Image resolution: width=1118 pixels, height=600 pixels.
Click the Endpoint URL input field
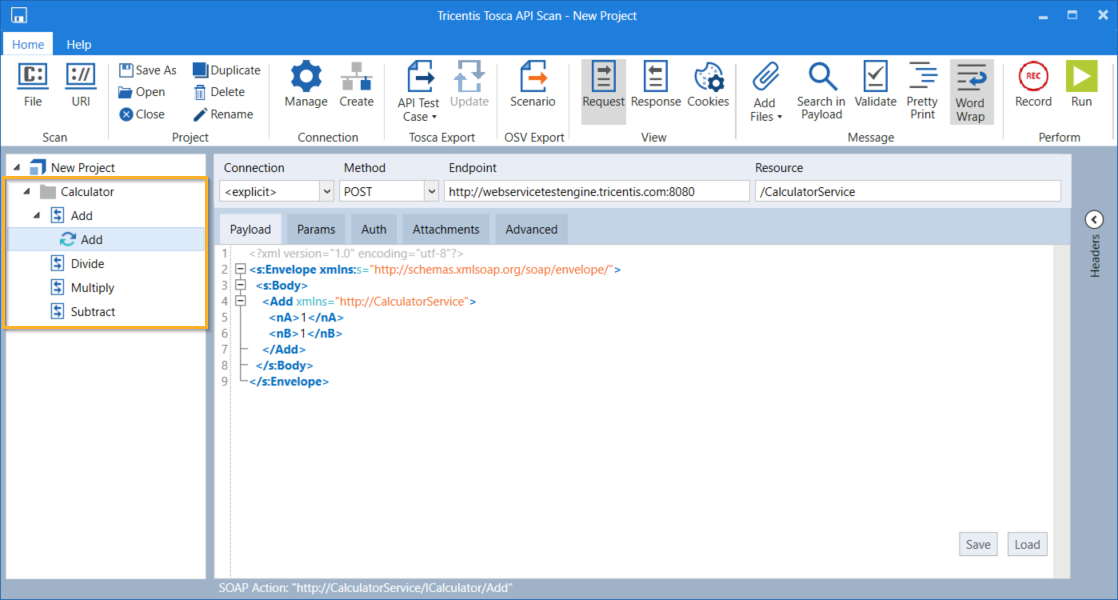(x=596, y=191)
